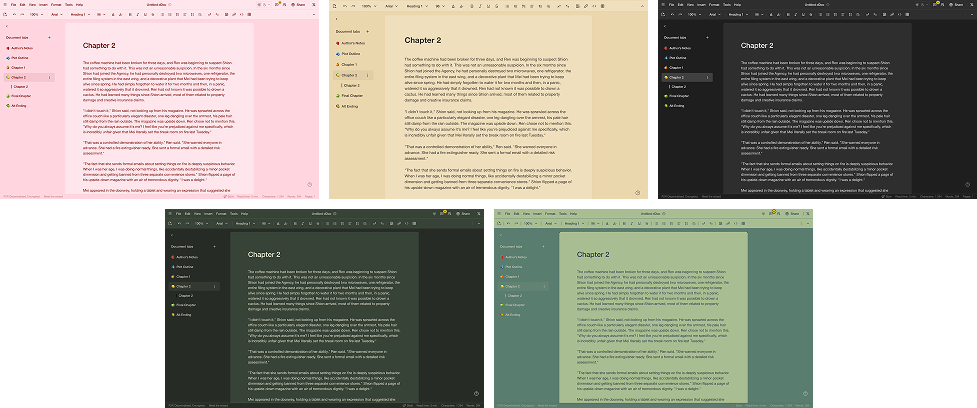Add a document tab in dark green window
977x408 pixels.
pos(214,247)
